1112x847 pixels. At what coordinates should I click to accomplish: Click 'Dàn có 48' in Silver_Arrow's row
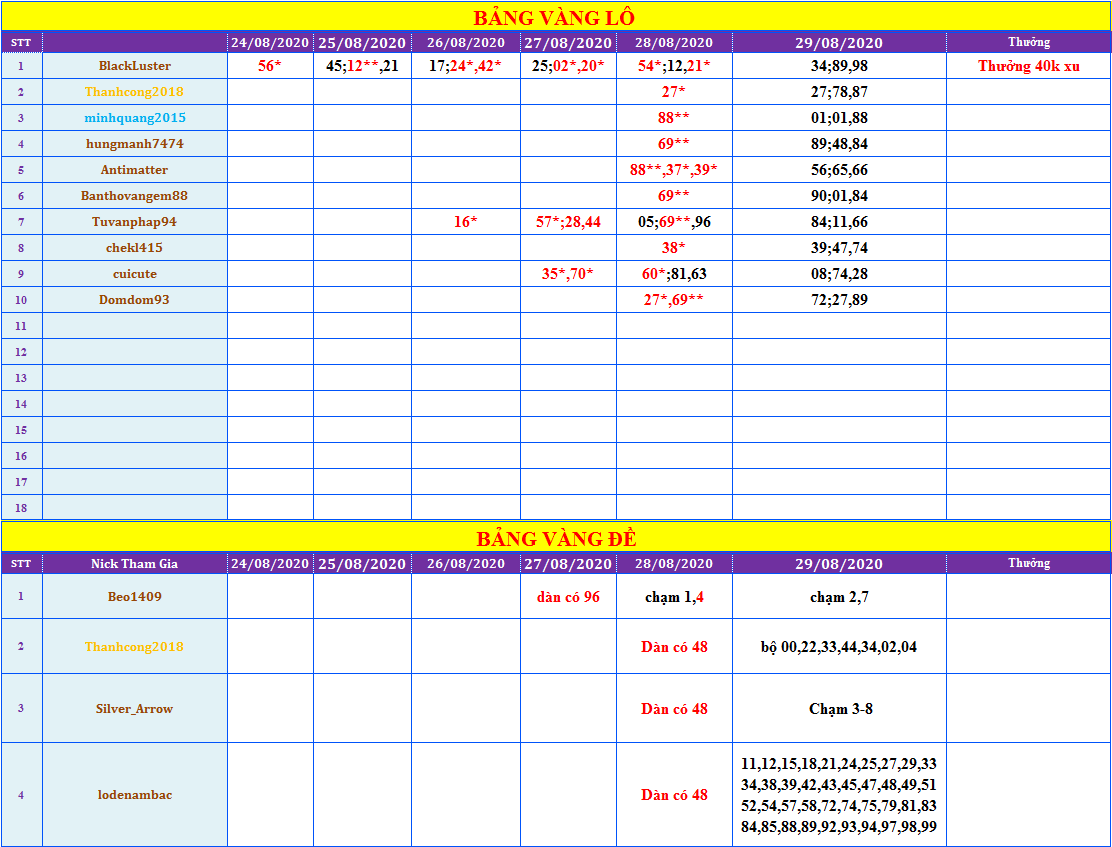point(674,708)
